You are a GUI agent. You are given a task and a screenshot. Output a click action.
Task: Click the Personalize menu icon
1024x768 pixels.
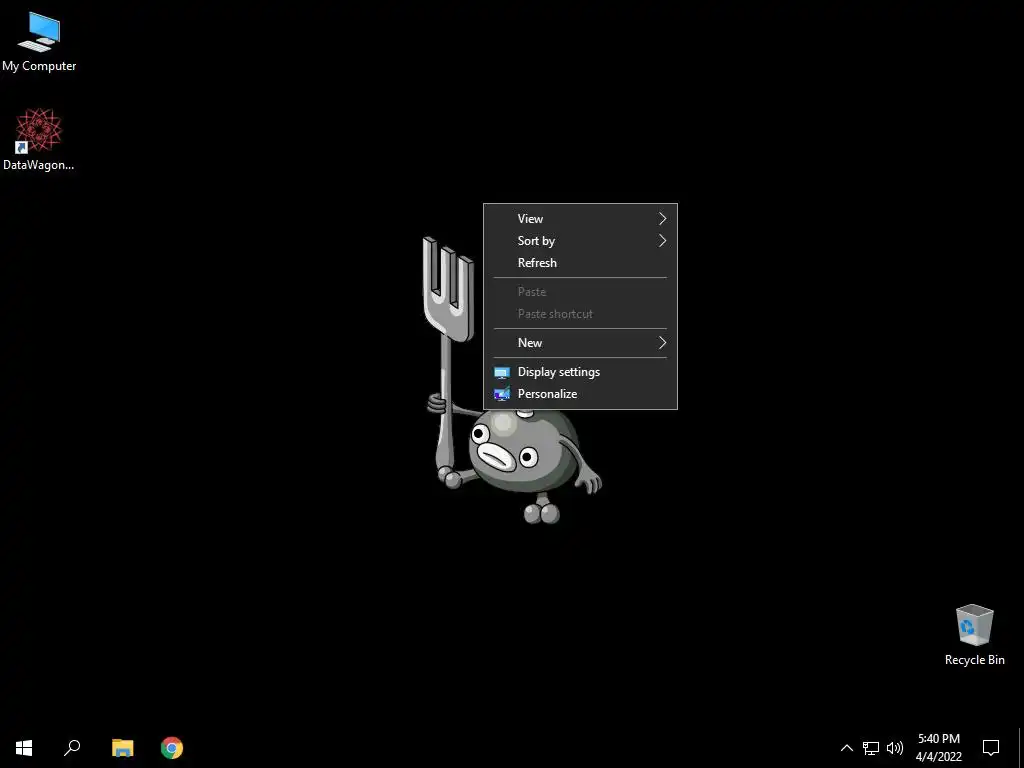tap(502, 394)
